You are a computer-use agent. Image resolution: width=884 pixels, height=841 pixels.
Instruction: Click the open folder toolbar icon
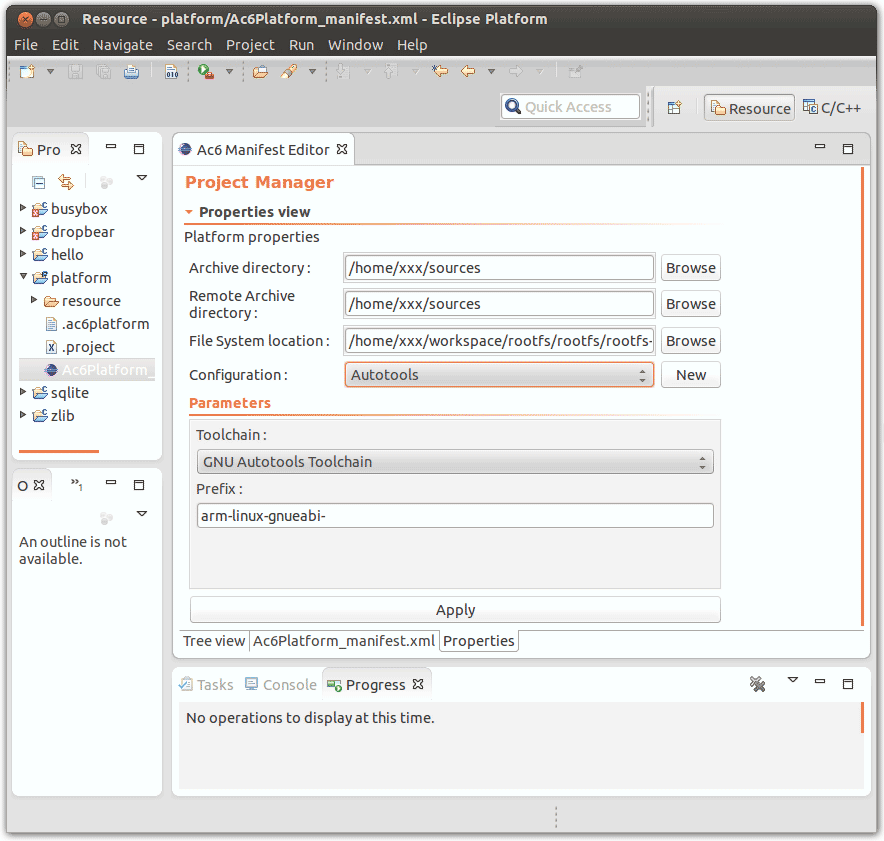(260, 72)
